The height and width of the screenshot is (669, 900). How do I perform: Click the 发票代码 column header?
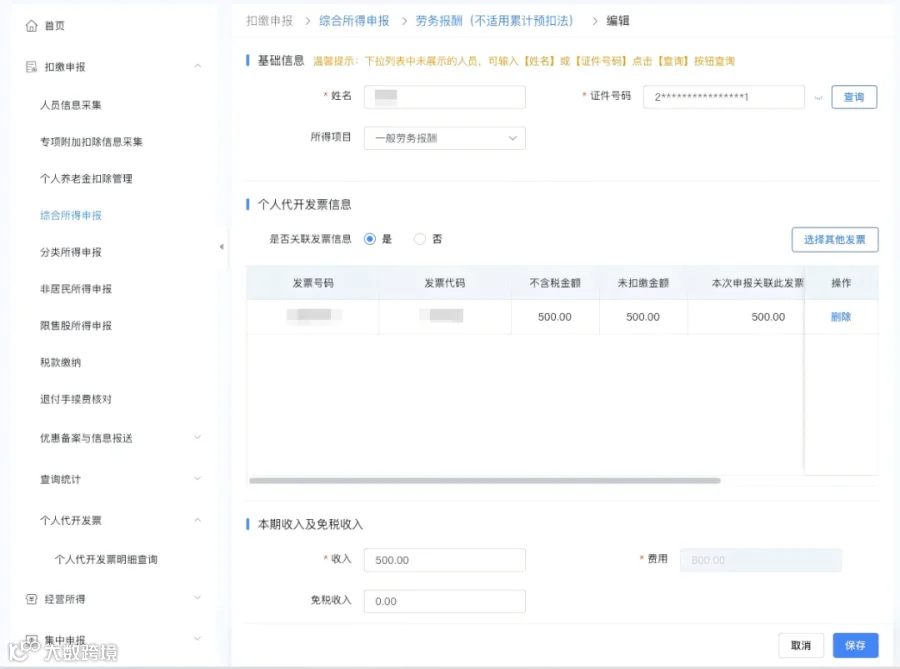445,283
